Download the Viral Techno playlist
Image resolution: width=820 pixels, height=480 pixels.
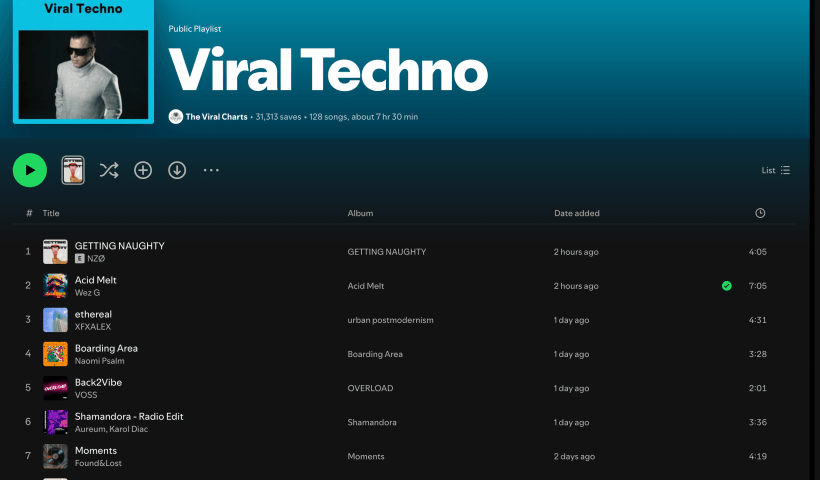[x=177, y=170]
